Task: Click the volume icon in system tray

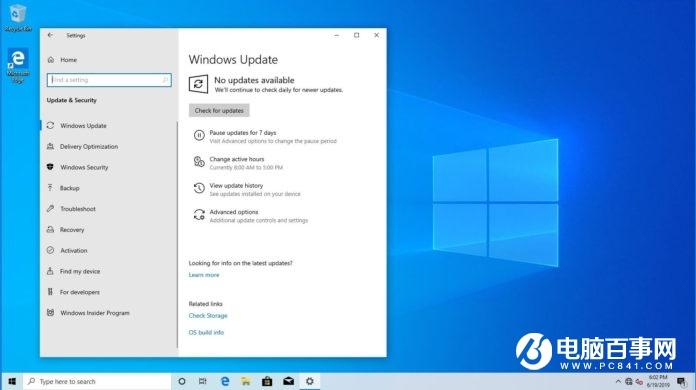Action: 639,382
